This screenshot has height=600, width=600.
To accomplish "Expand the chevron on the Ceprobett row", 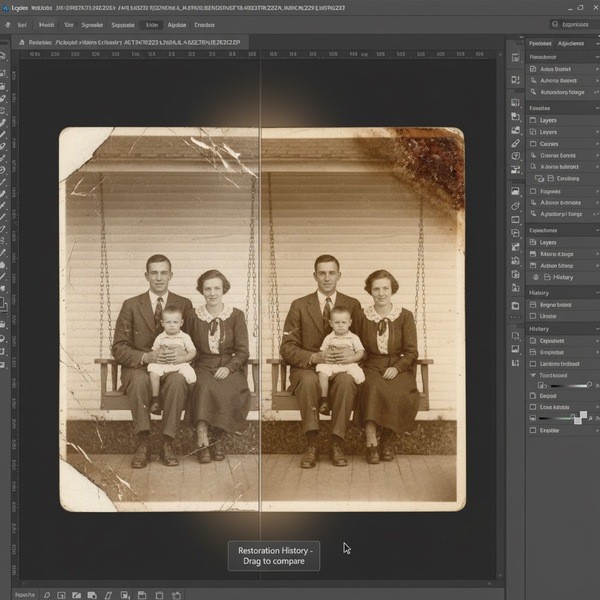I will [x=597, y=341].
